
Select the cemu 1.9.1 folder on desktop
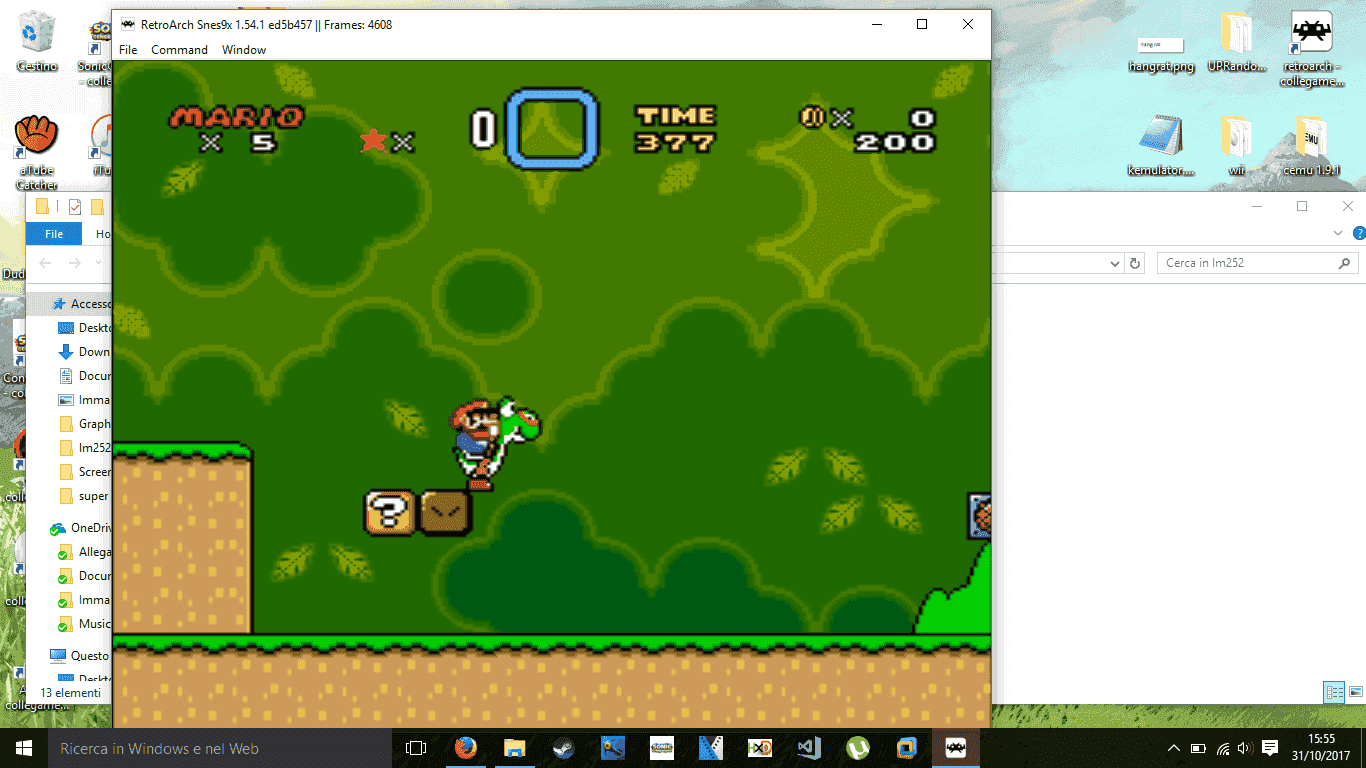[1312, 146]
